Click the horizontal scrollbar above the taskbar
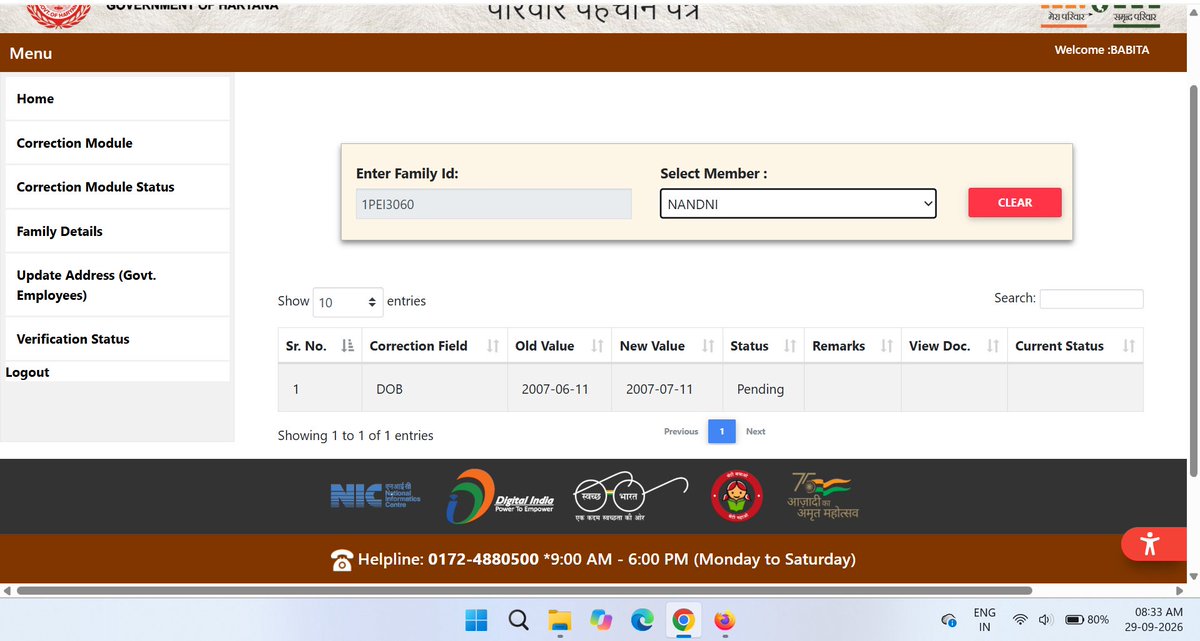The width and height of the screenshot is (1200, 641). (523, 591)
